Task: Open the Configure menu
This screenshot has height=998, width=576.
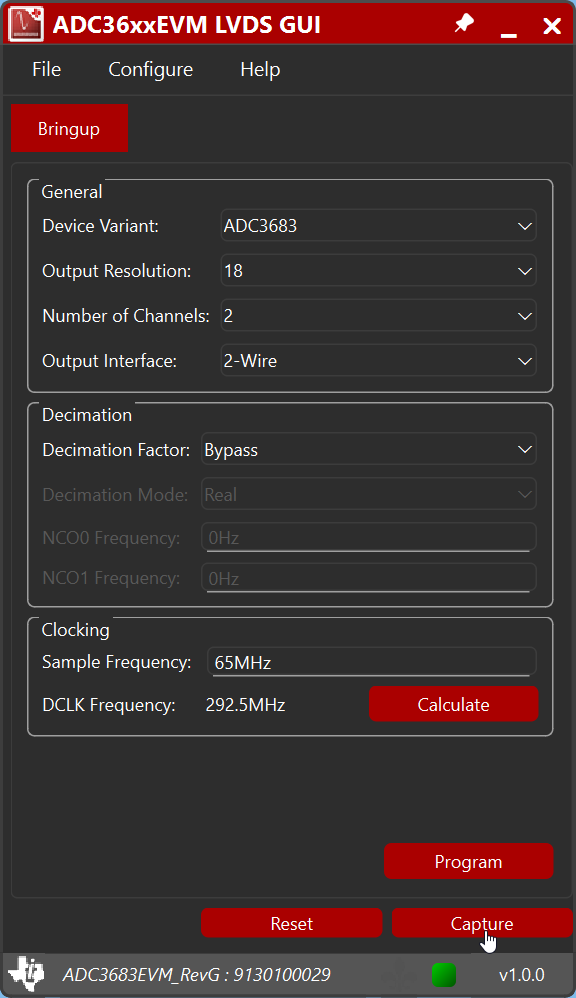Action: pos(150,69)
